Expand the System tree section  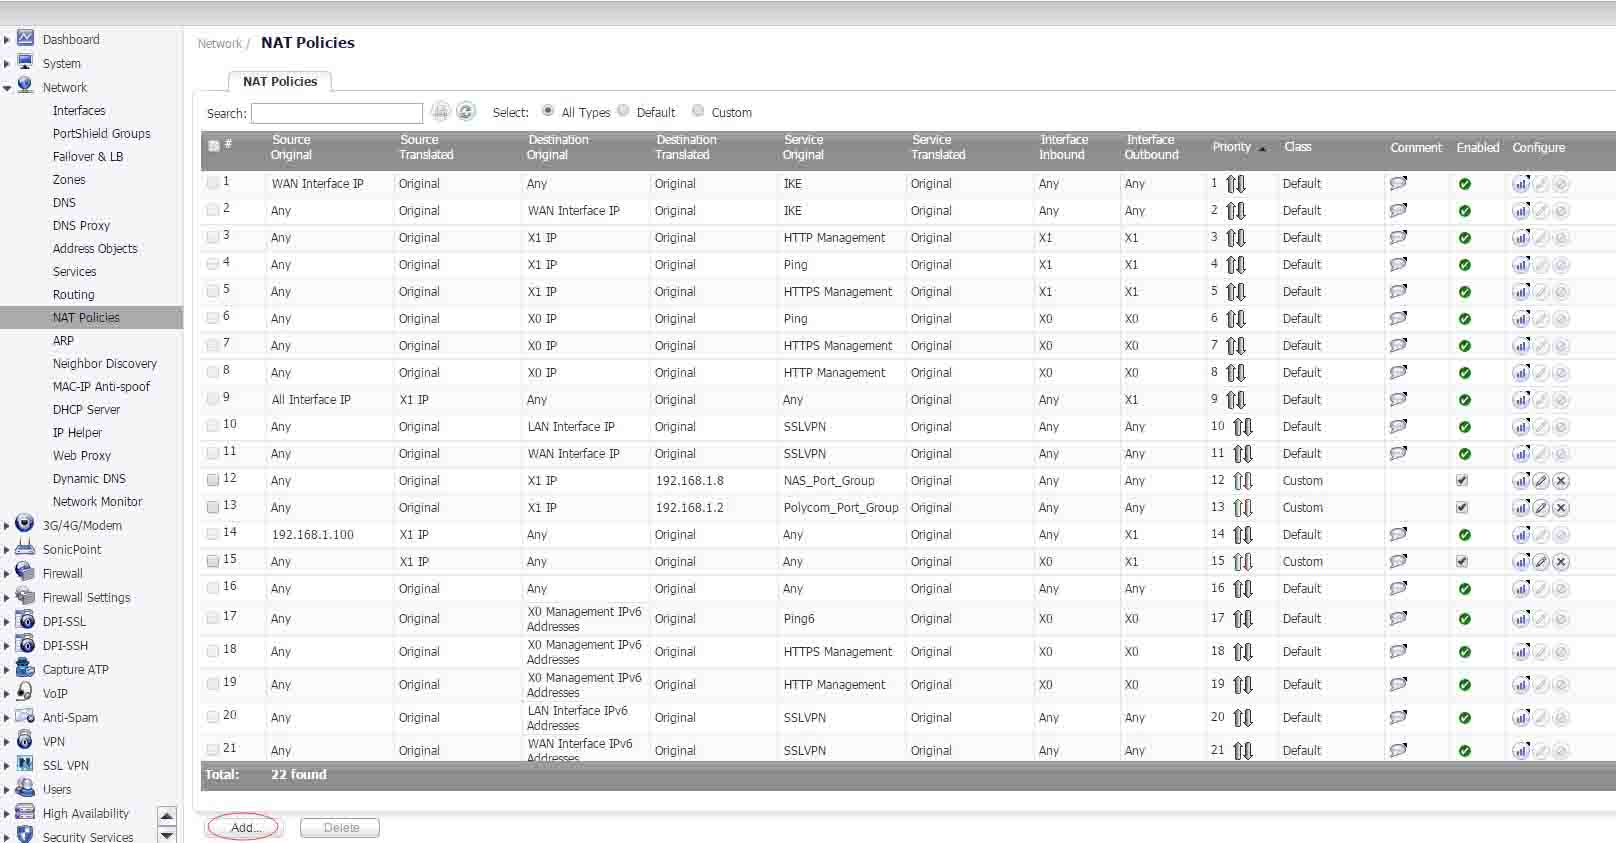click(7, 64)
